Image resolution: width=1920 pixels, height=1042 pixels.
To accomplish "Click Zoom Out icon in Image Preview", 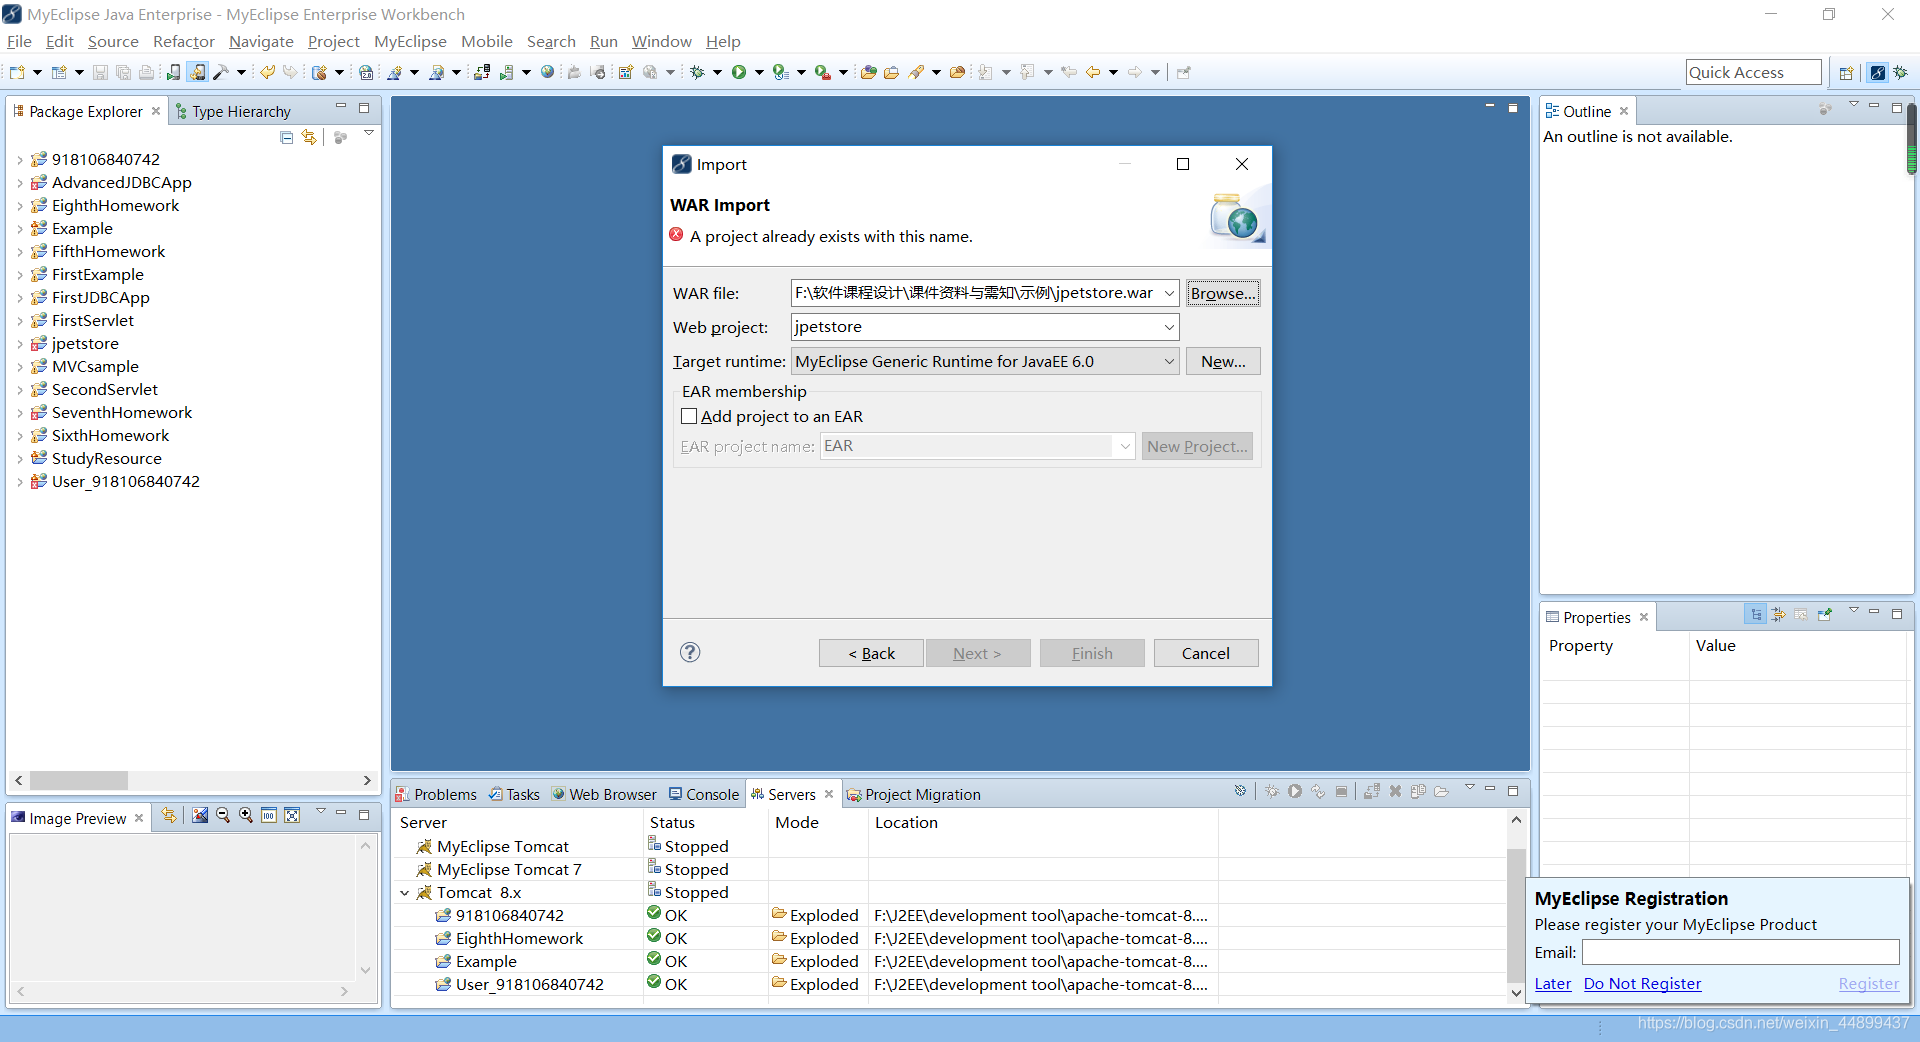I will coord(223,815).
